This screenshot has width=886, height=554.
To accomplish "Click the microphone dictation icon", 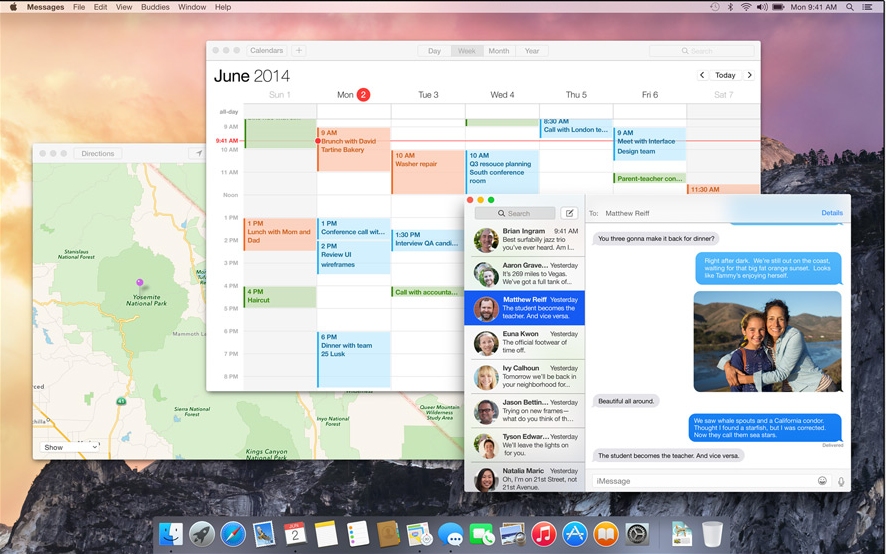I will coord(840,481).
